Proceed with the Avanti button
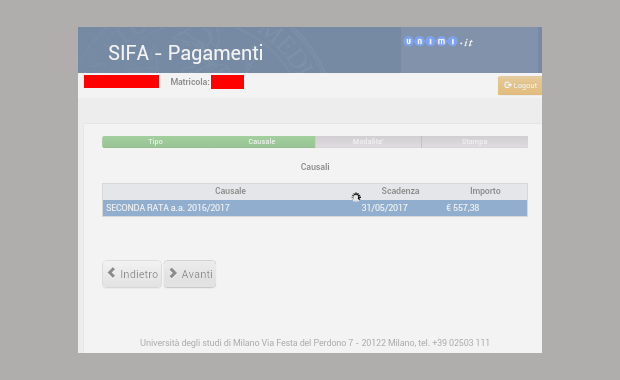The image size is (620, 380). click(x=190, y=274)
